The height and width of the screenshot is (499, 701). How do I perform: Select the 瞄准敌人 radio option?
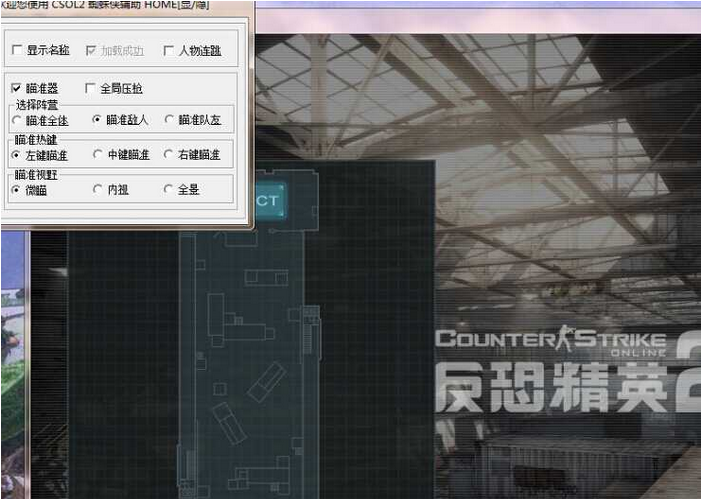[x=97, y=120]
